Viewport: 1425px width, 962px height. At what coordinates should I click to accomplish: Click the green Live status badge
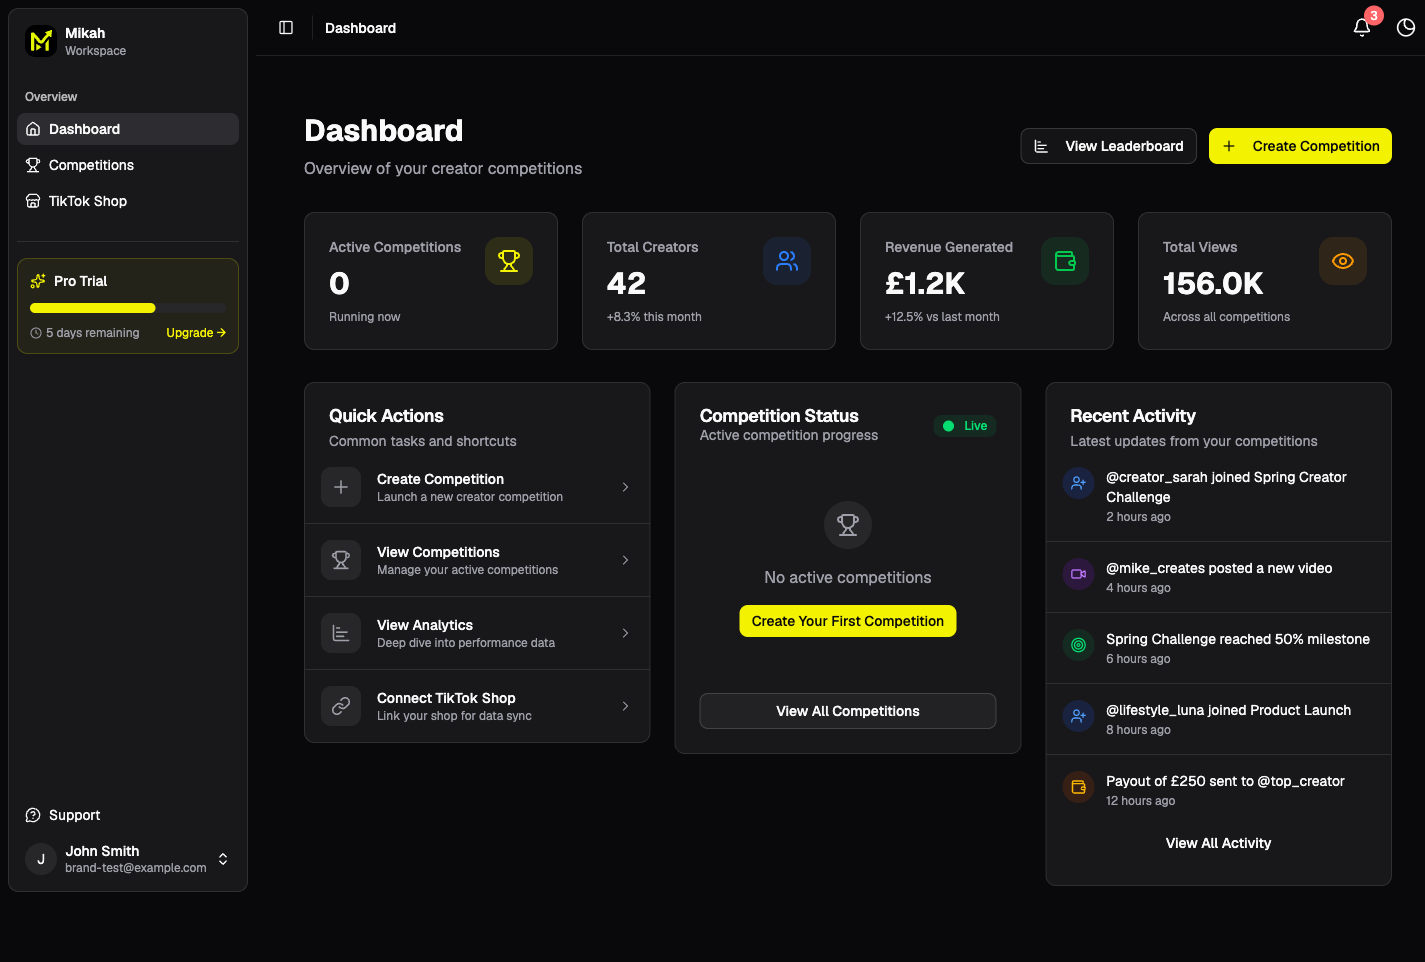tap(965, 426)
